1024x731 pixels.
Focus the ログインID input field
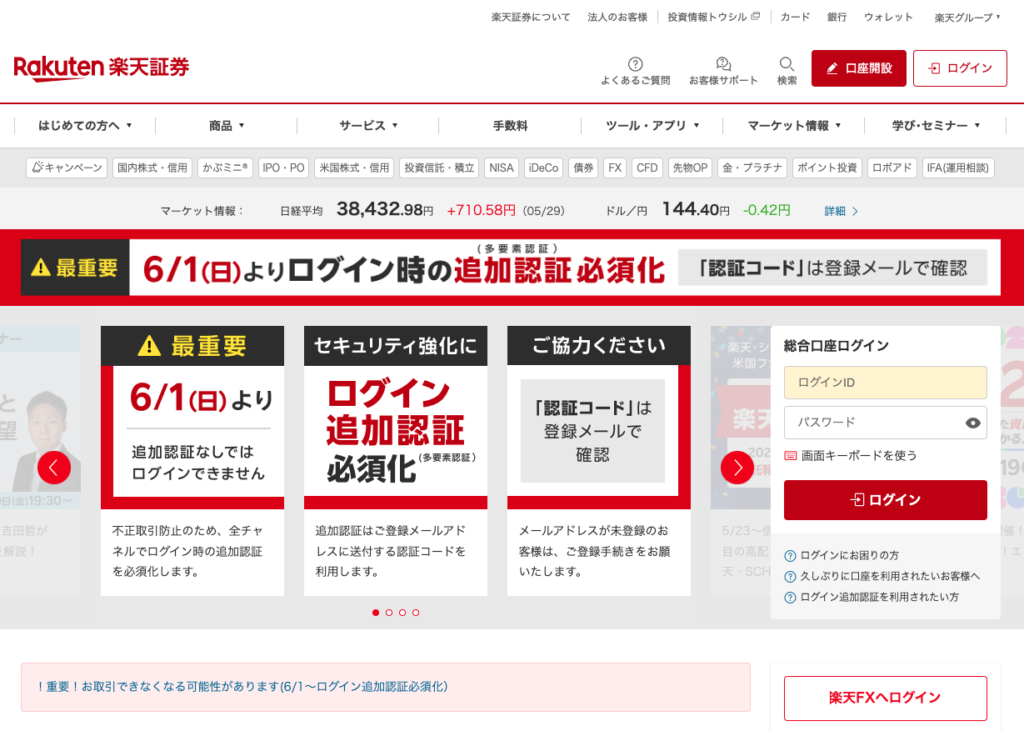[886, 382]
